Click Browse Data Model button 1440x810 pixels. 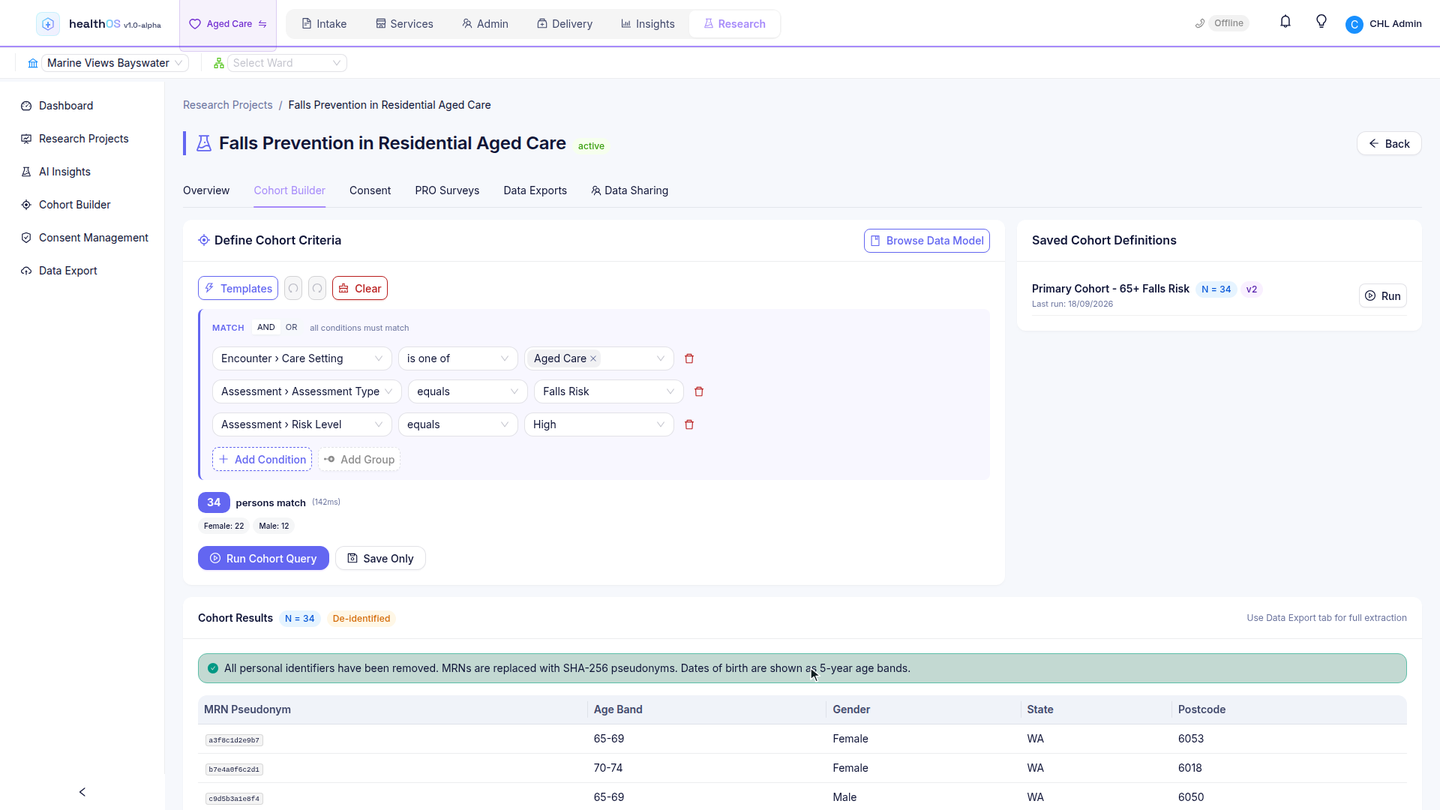pyautogui.click(x=927, y=240)
